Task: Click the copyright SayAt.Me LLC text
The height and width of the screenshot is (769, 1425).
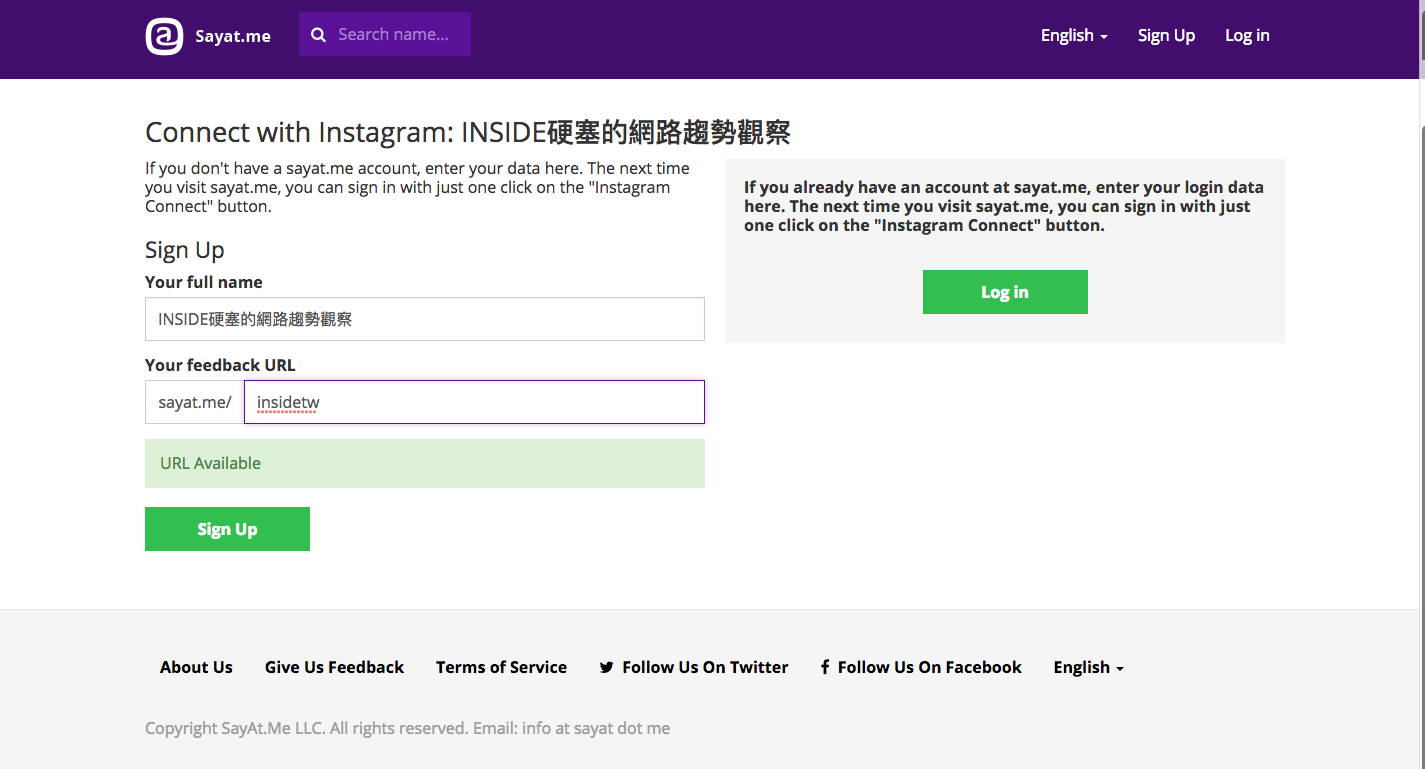Action: pos(407,728)
